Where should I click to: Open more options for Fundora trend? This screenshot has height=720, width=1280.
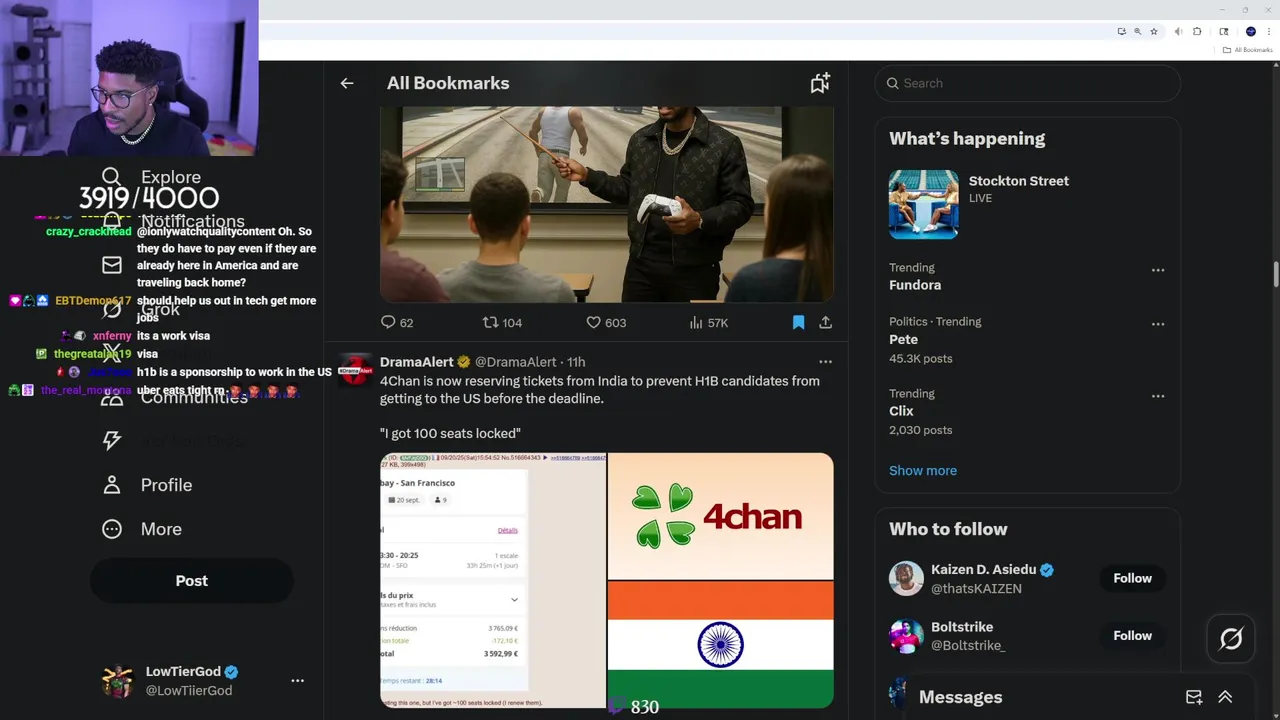[1158, 270]
